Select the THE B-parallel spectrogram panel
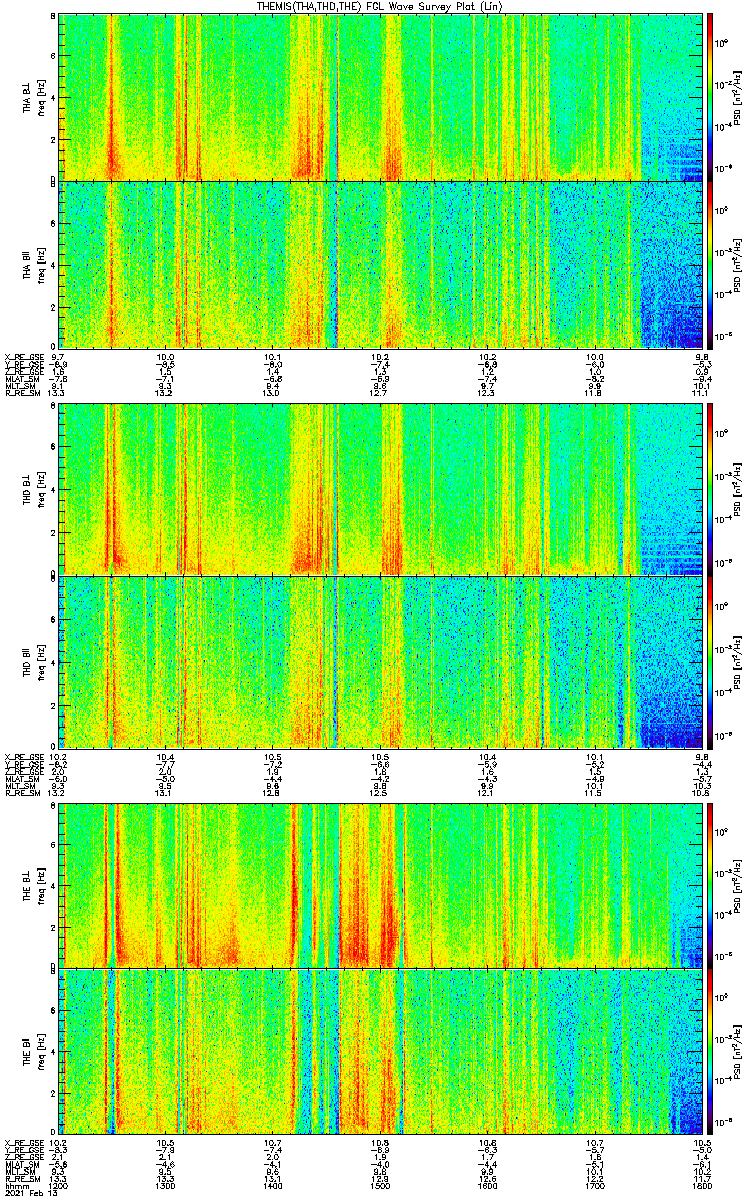 [x=380, y=1050]
